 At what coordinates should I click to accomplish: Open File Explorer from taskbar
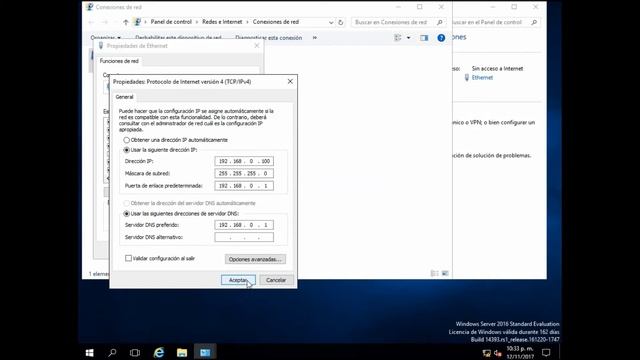click(x=182, y=353)
